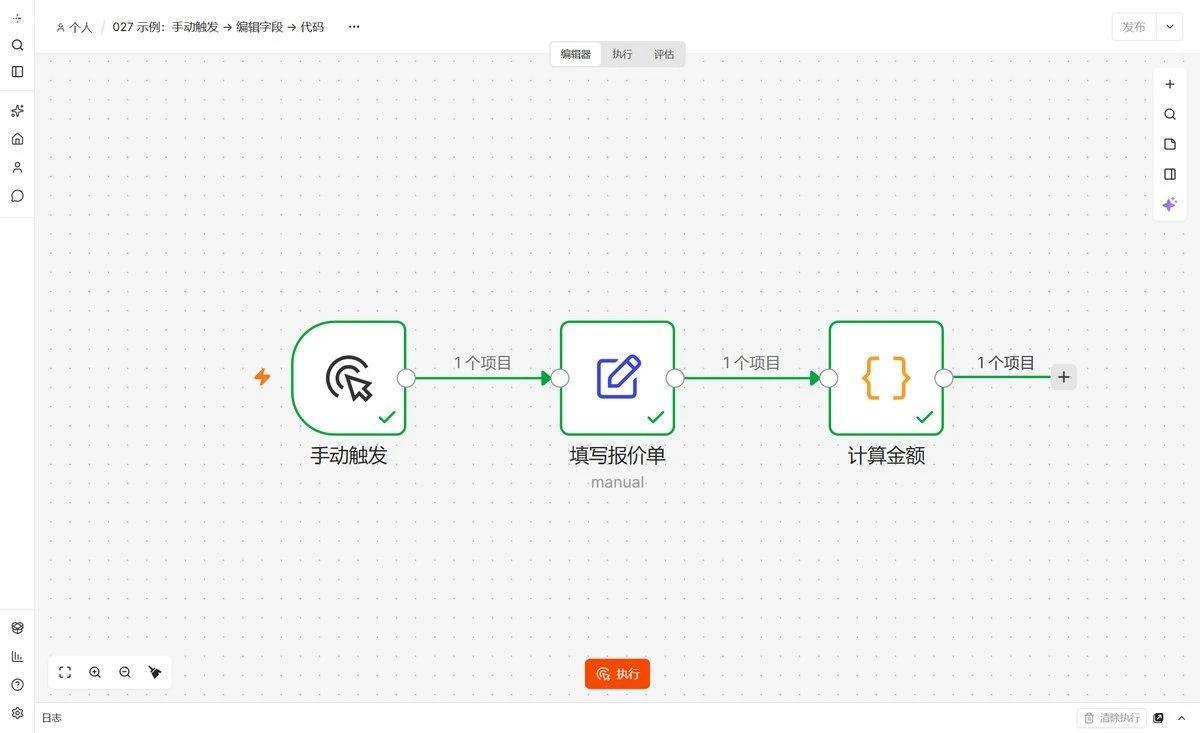Zoom out of the canvas
The image size is (1200, 733).
(125, 673)
